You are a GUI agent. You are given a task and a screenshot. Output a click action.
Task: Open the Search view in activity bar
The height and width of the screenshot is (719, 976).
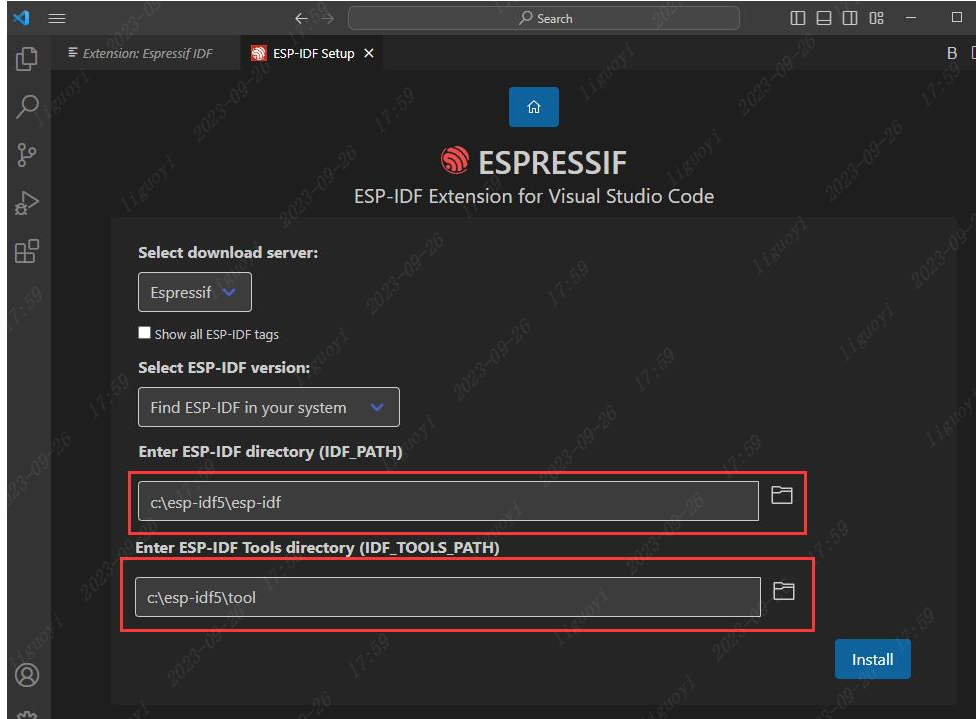click(x=26, y=107)
